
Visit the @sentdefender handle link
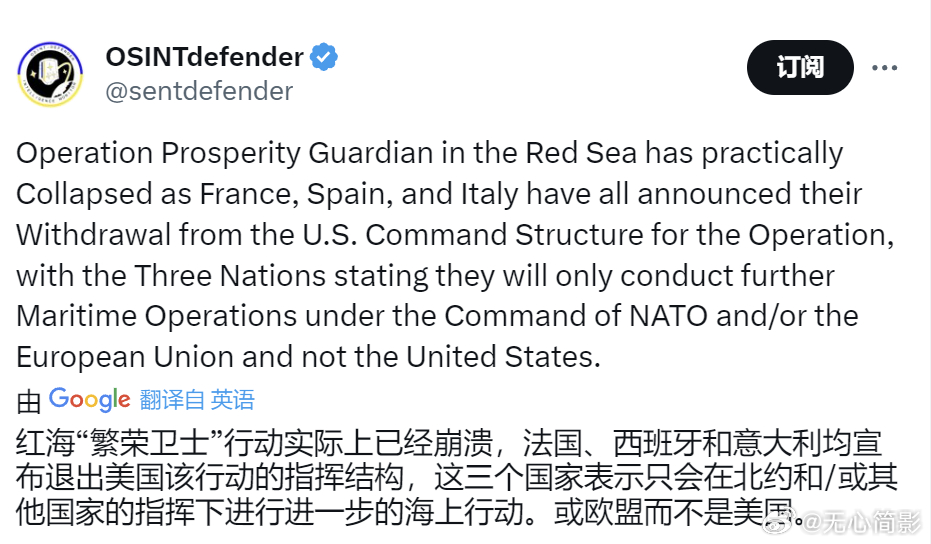[199, 91]
